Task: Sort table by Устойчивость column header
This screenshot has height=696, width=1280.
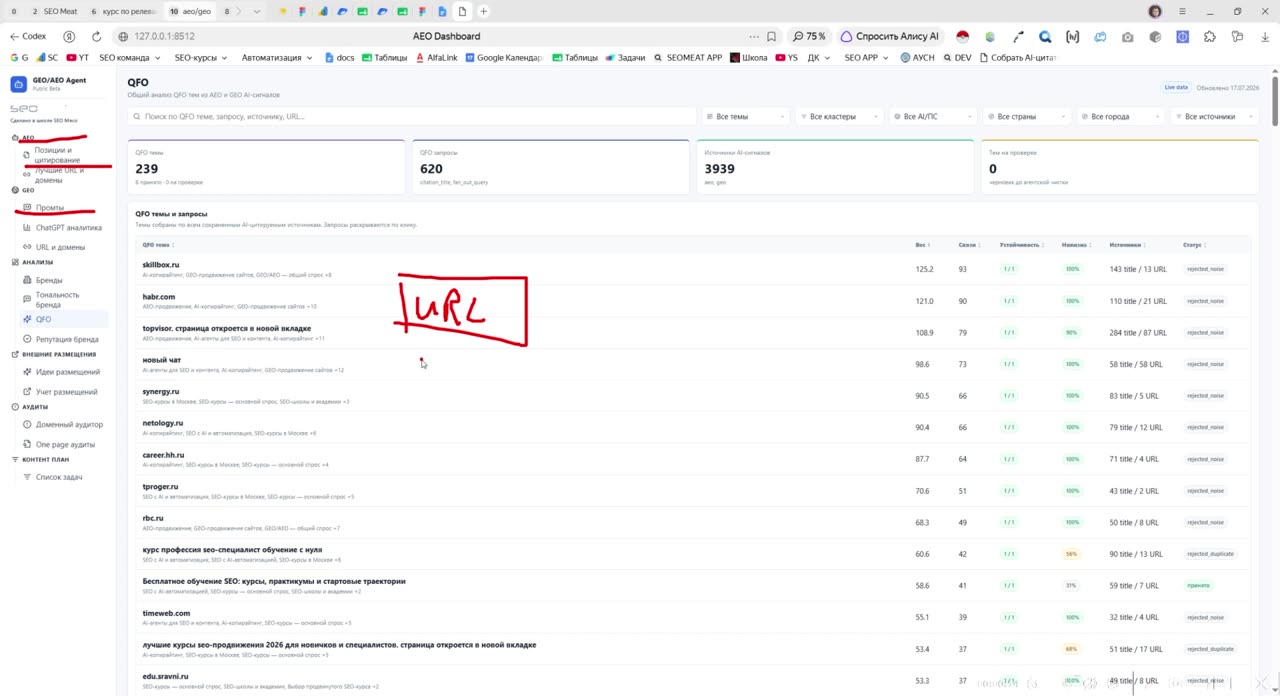Action: pos(1021,245)
